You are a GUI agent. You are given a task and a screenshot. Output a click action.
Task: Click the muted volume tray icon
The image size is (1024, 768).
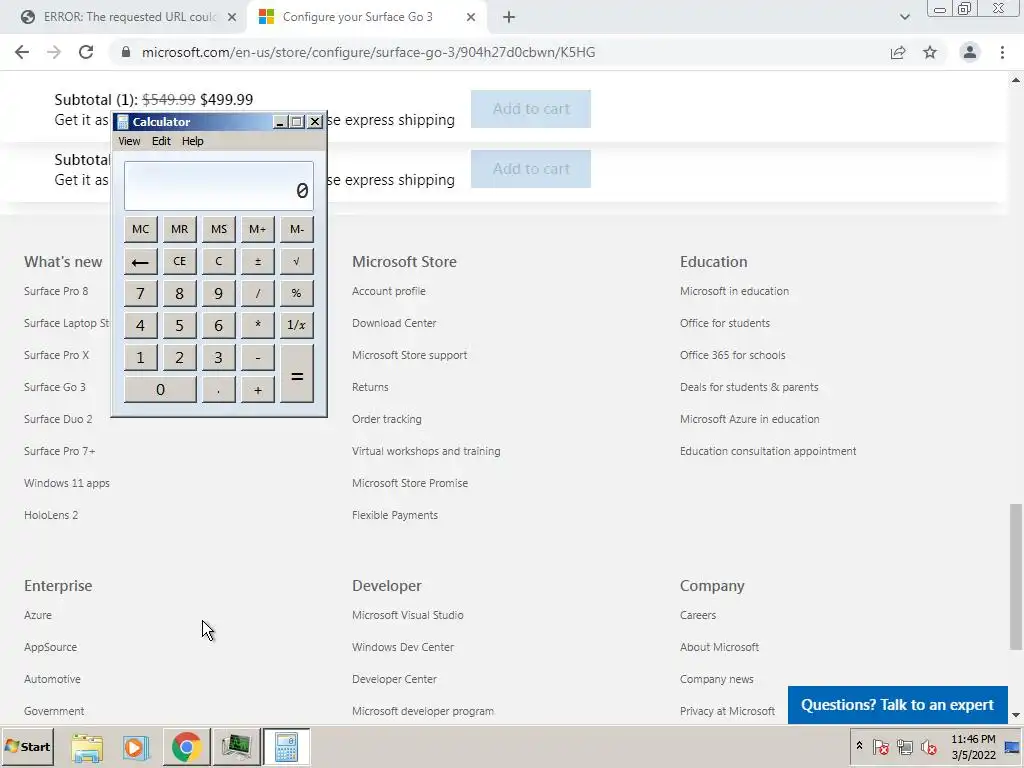pos(928,747)
